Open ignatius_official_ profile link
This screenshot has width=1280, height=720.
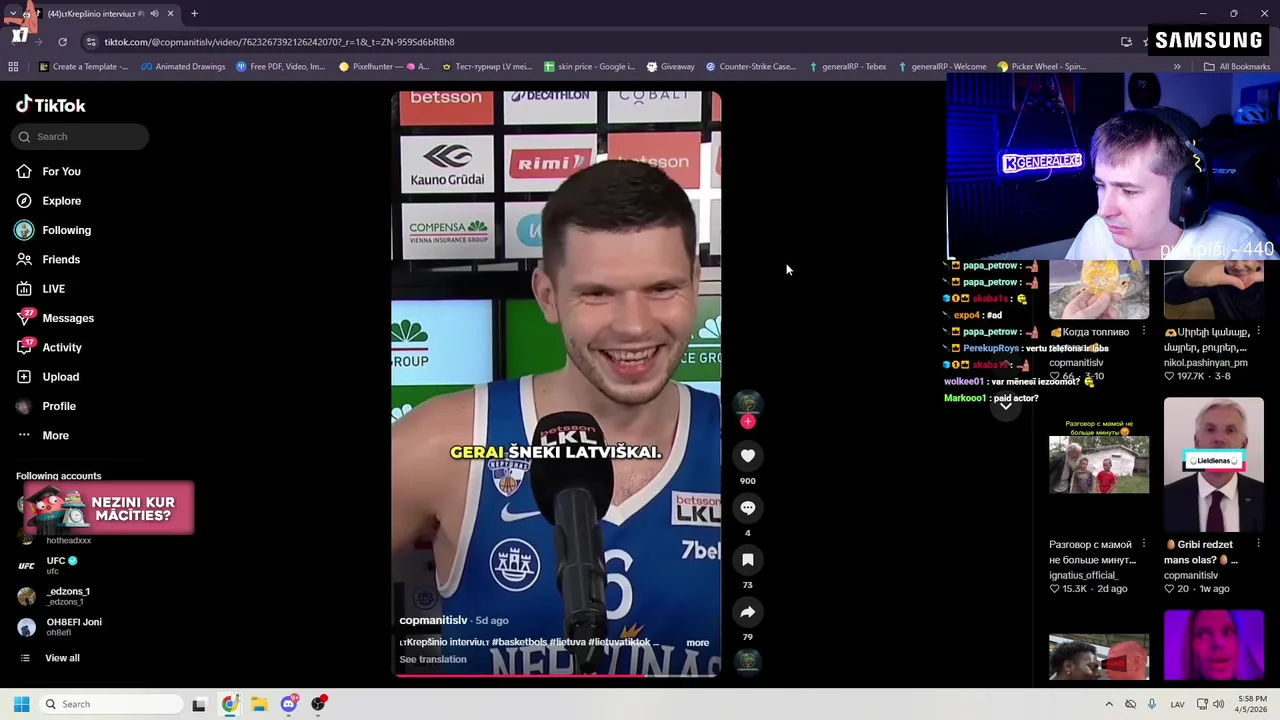[1083, 576]
